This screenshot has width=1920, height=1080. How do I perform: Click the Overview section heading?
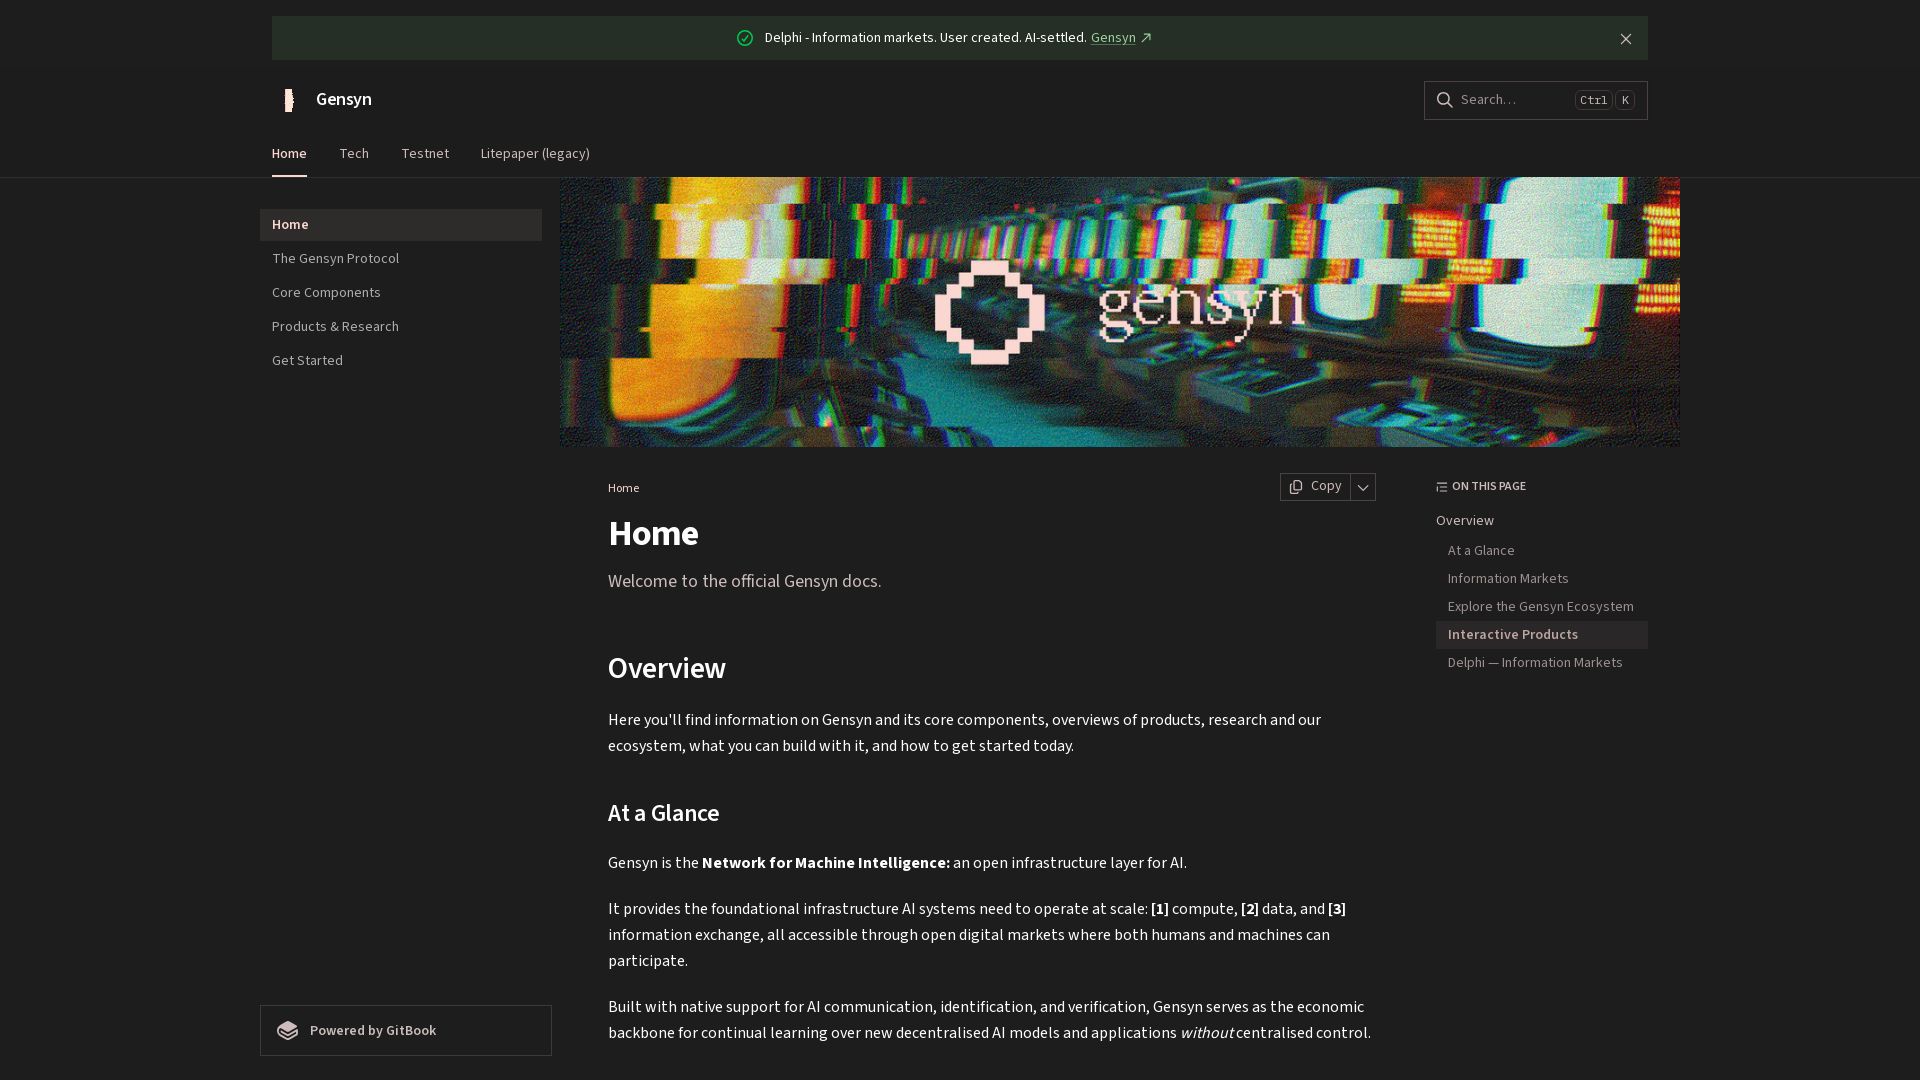667,669
